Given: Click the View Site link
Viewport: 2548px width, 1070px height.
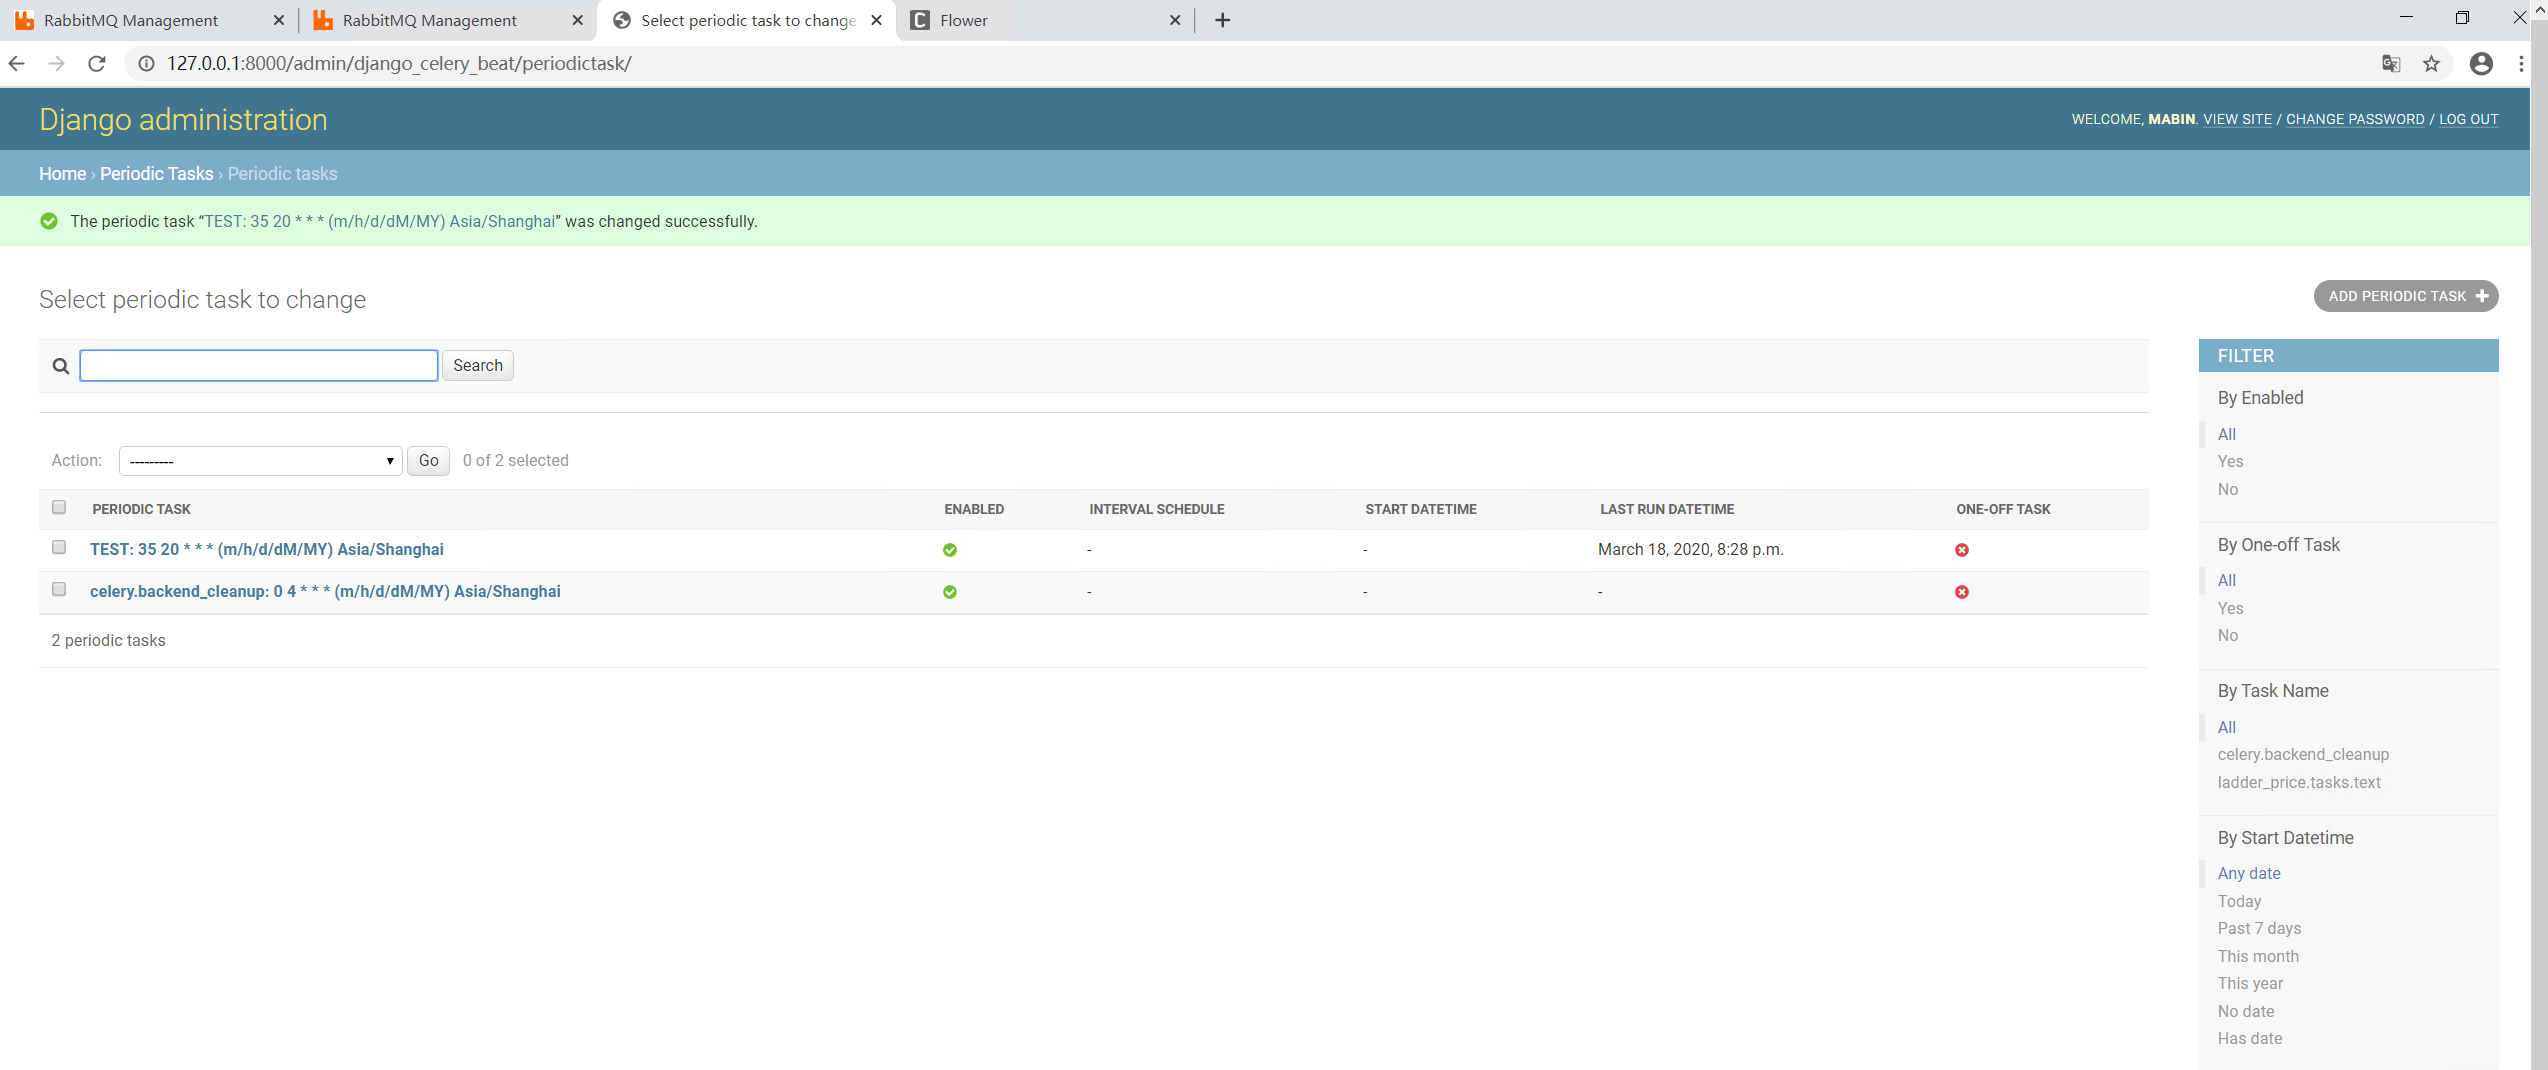Looking at the screenshot, I should 2237,119.
